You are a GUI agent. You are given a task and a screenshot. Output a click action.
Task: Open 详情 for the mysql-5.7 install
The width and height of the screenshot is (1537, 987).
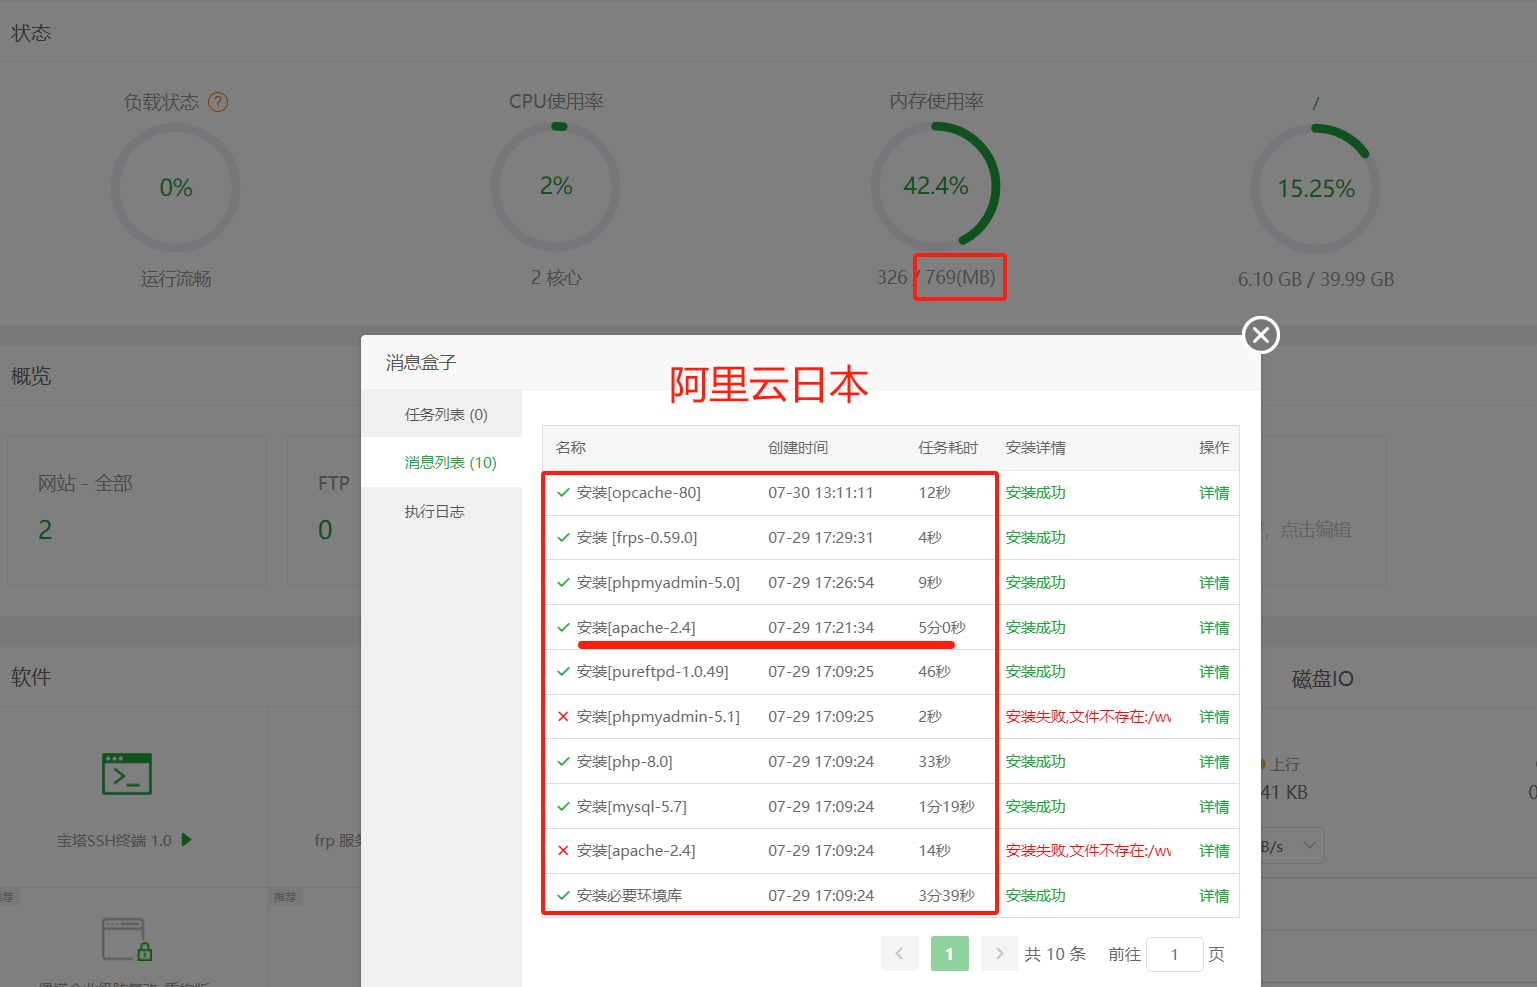pyautogui.click(x=1214, y=807)
